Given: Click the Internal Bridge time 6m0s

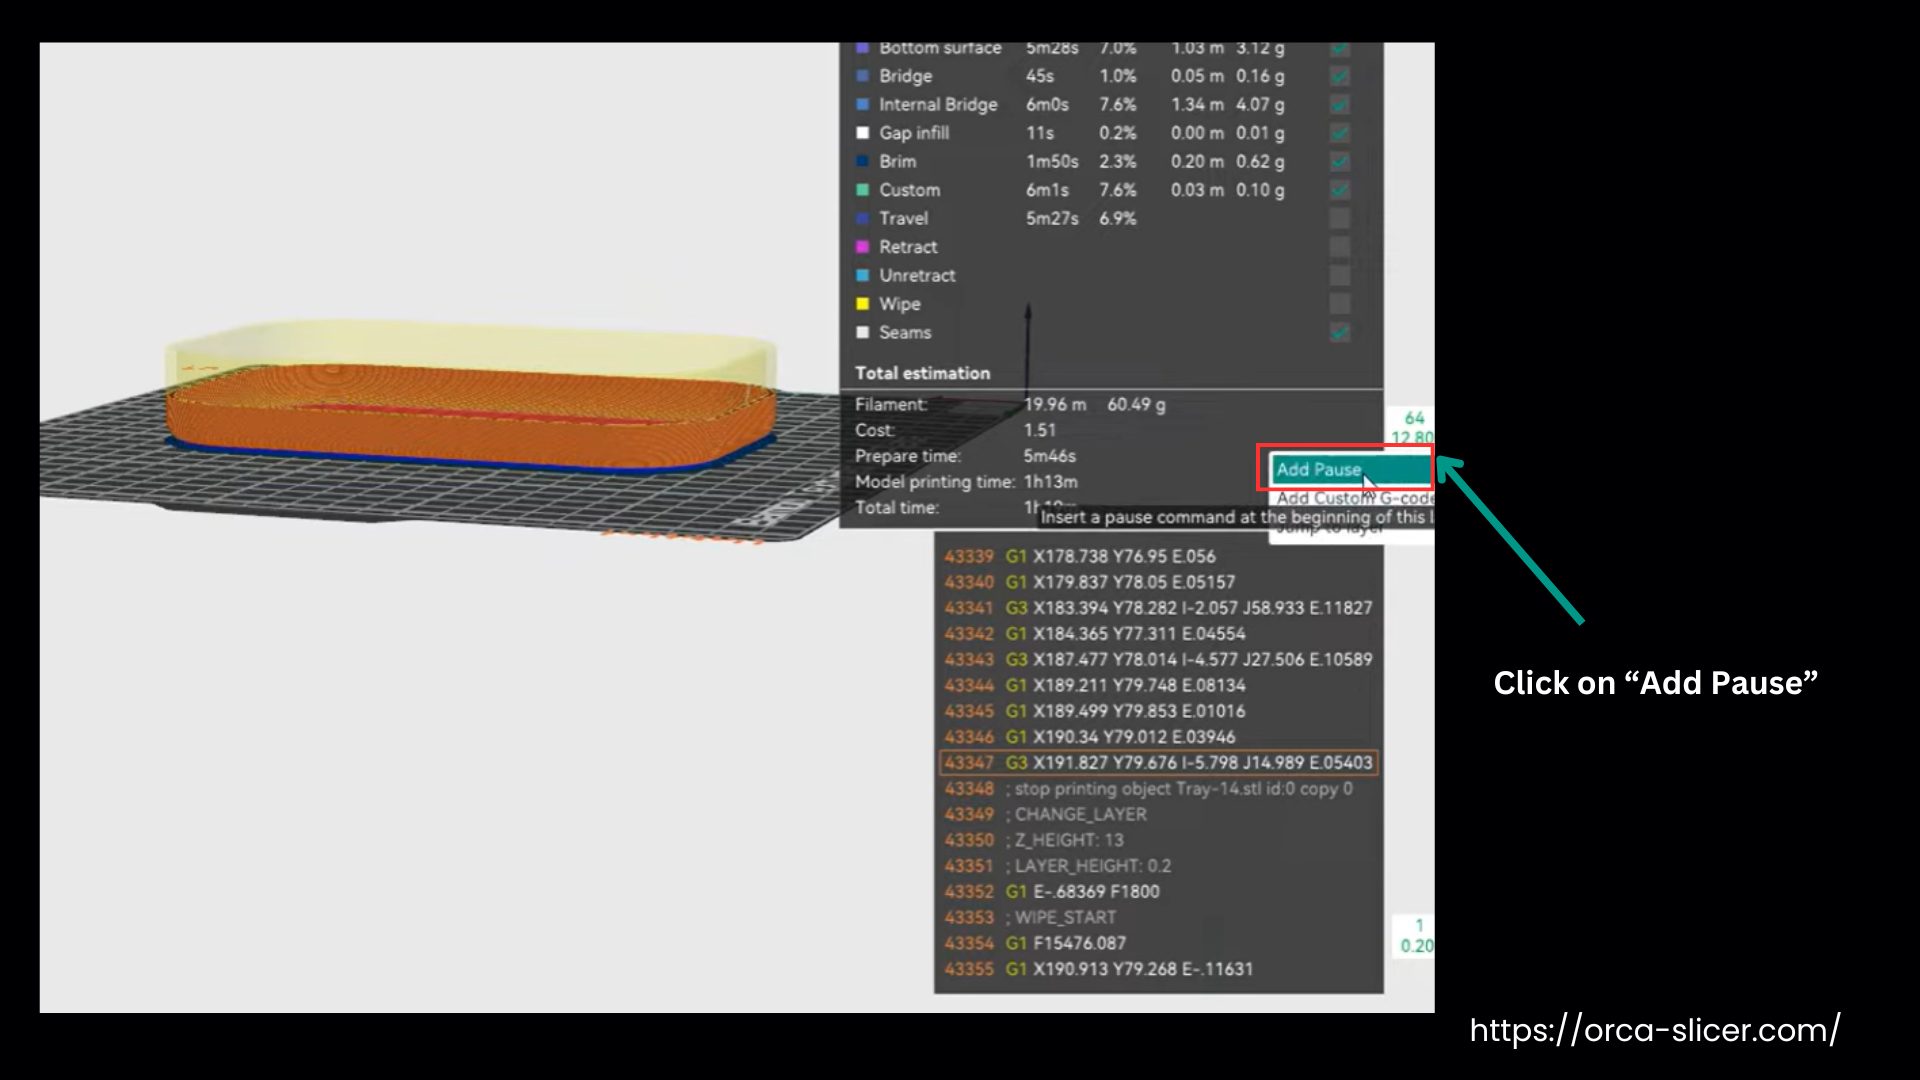Looking at the screenshot, I should pyautogui.click(x=1047, y=104).
